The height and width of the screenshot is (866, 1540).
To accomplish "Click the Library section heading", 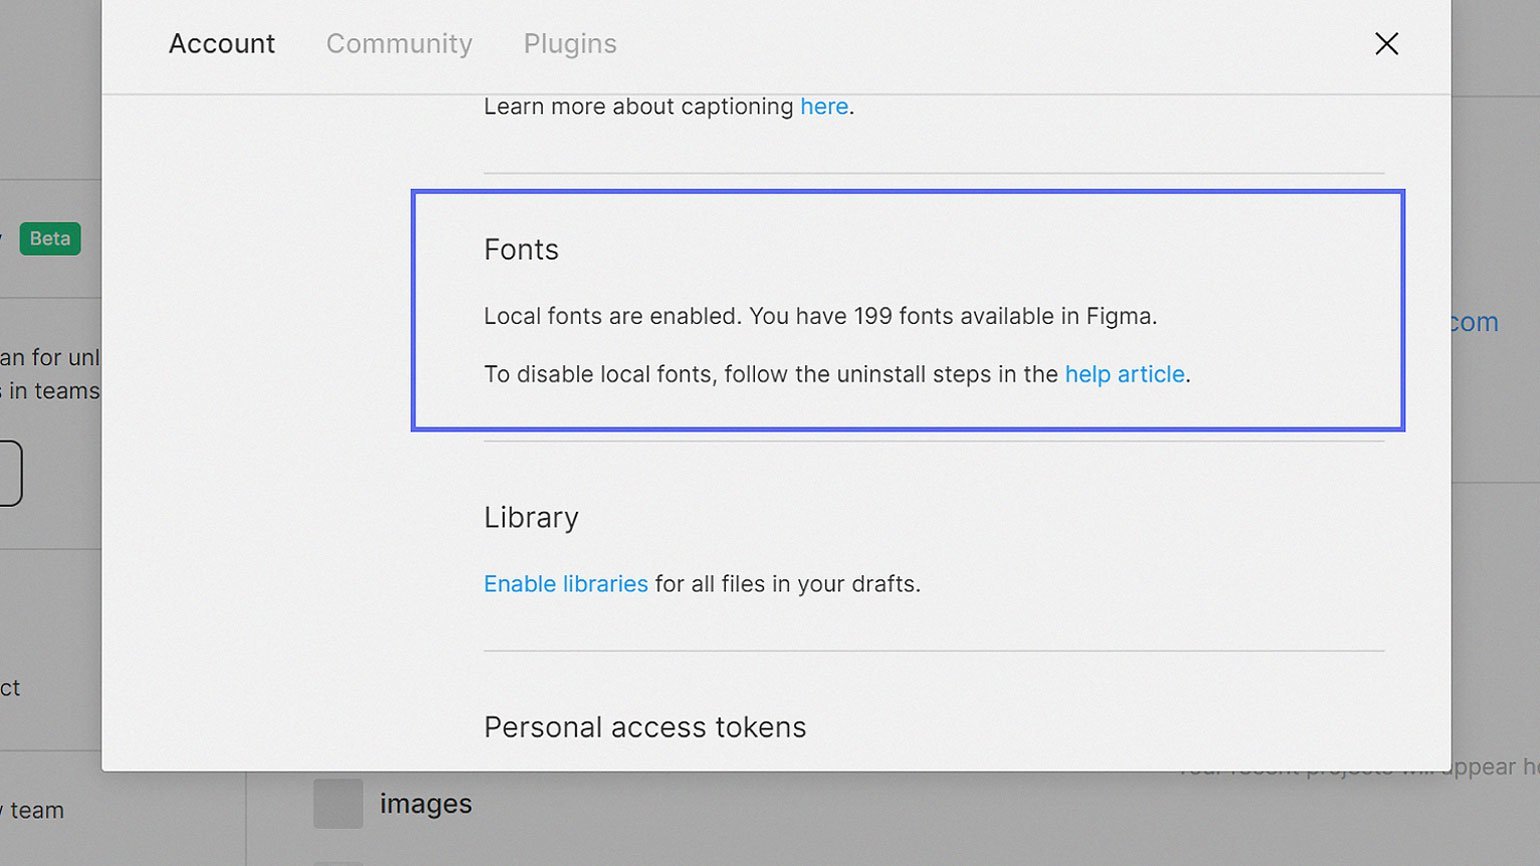I will coord(531,518).
